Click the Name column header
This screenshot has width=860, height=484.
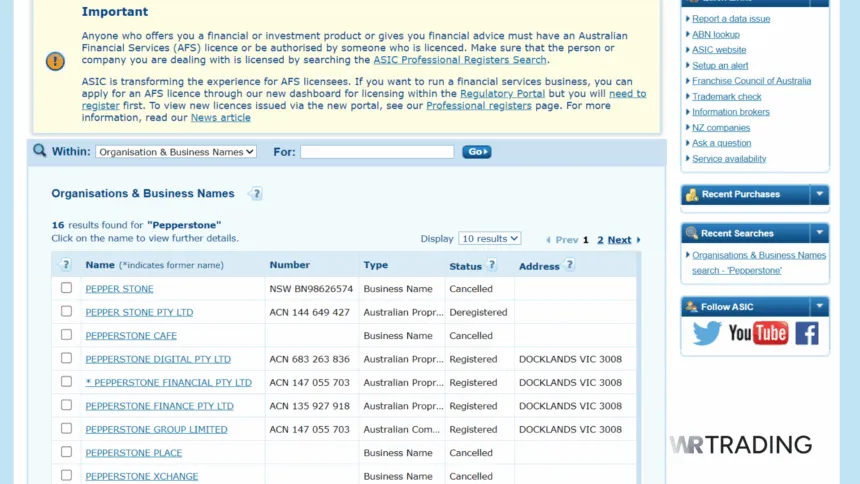click(x=100, y=265)
